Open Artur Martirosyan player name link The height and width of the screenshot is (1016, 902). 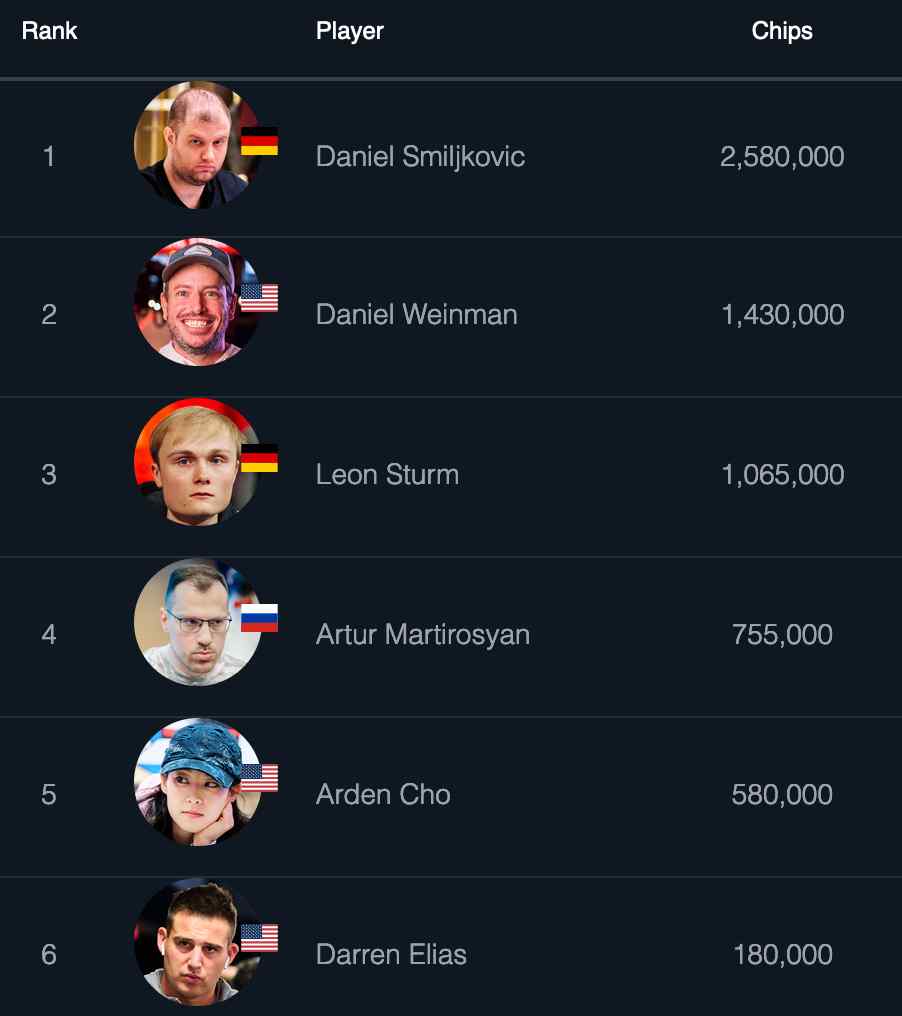click(422, 634)
